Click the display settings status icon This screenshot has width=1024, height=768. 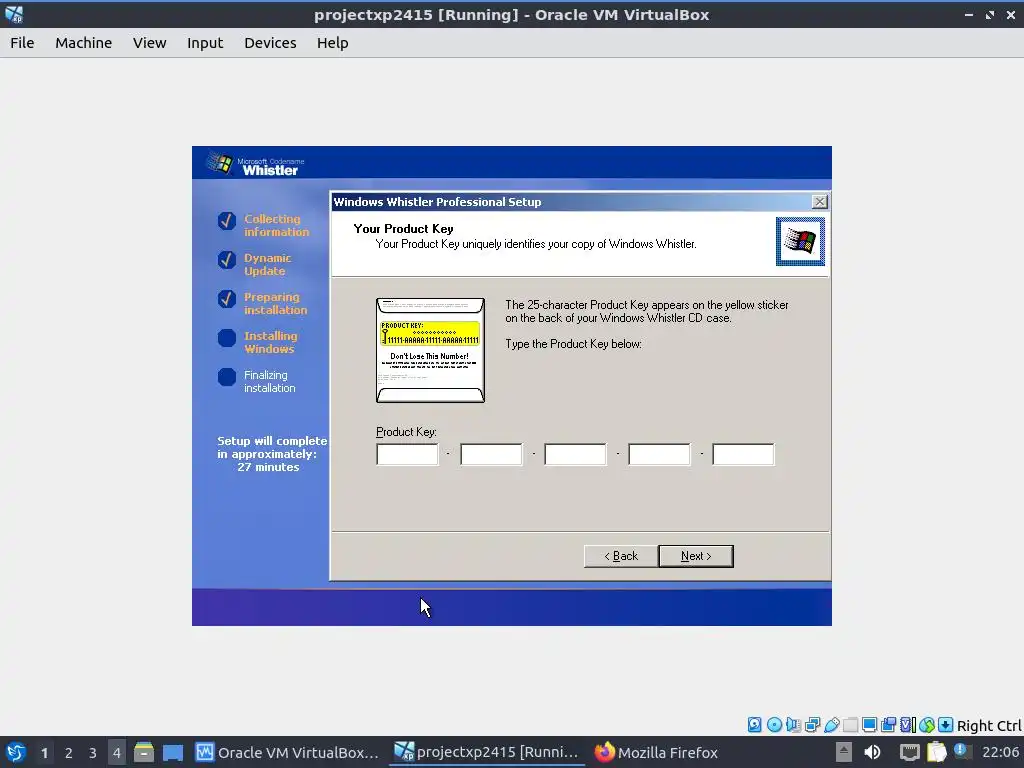coord(869,724)
